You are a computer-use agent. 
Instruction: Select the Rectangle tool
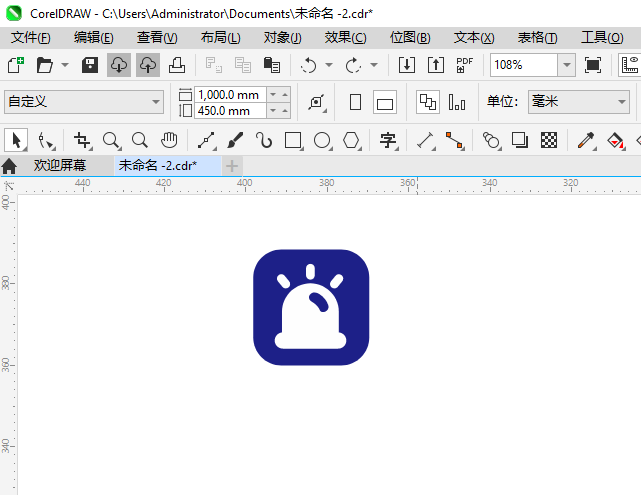(x=294, y=141)
